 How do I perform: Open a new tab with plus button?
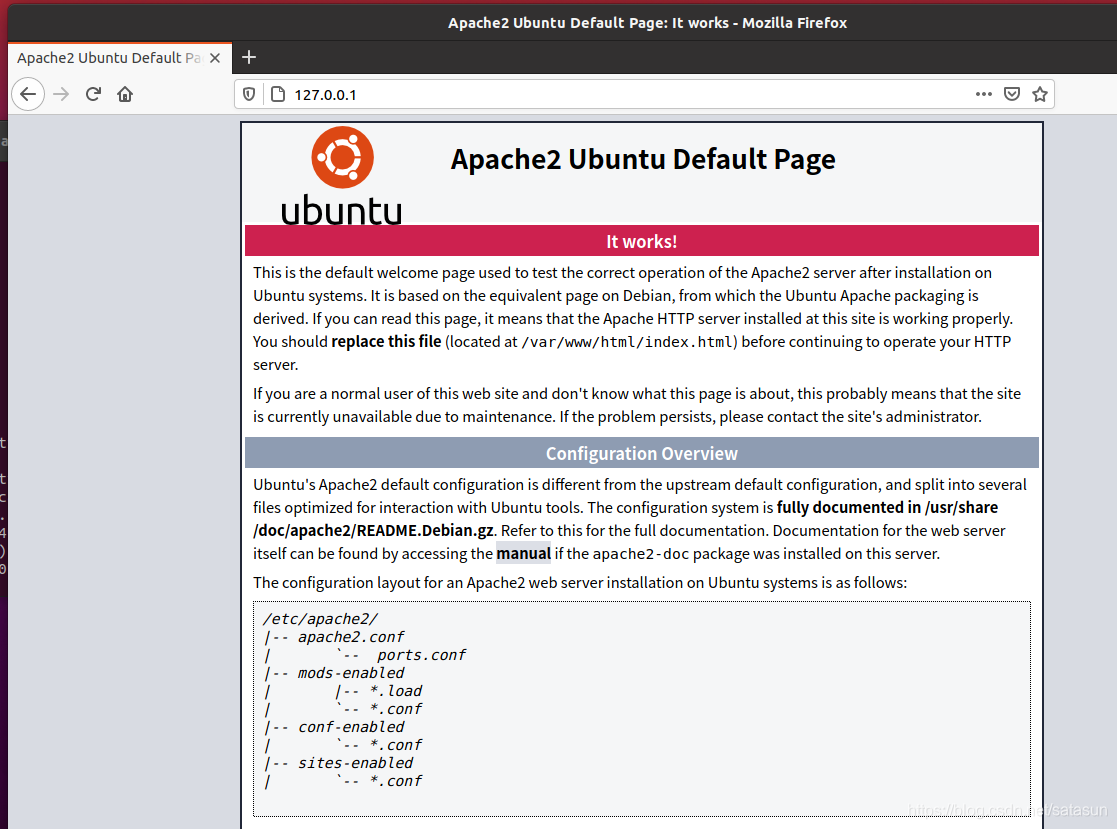pyautogui.click(x=249, y=57)
